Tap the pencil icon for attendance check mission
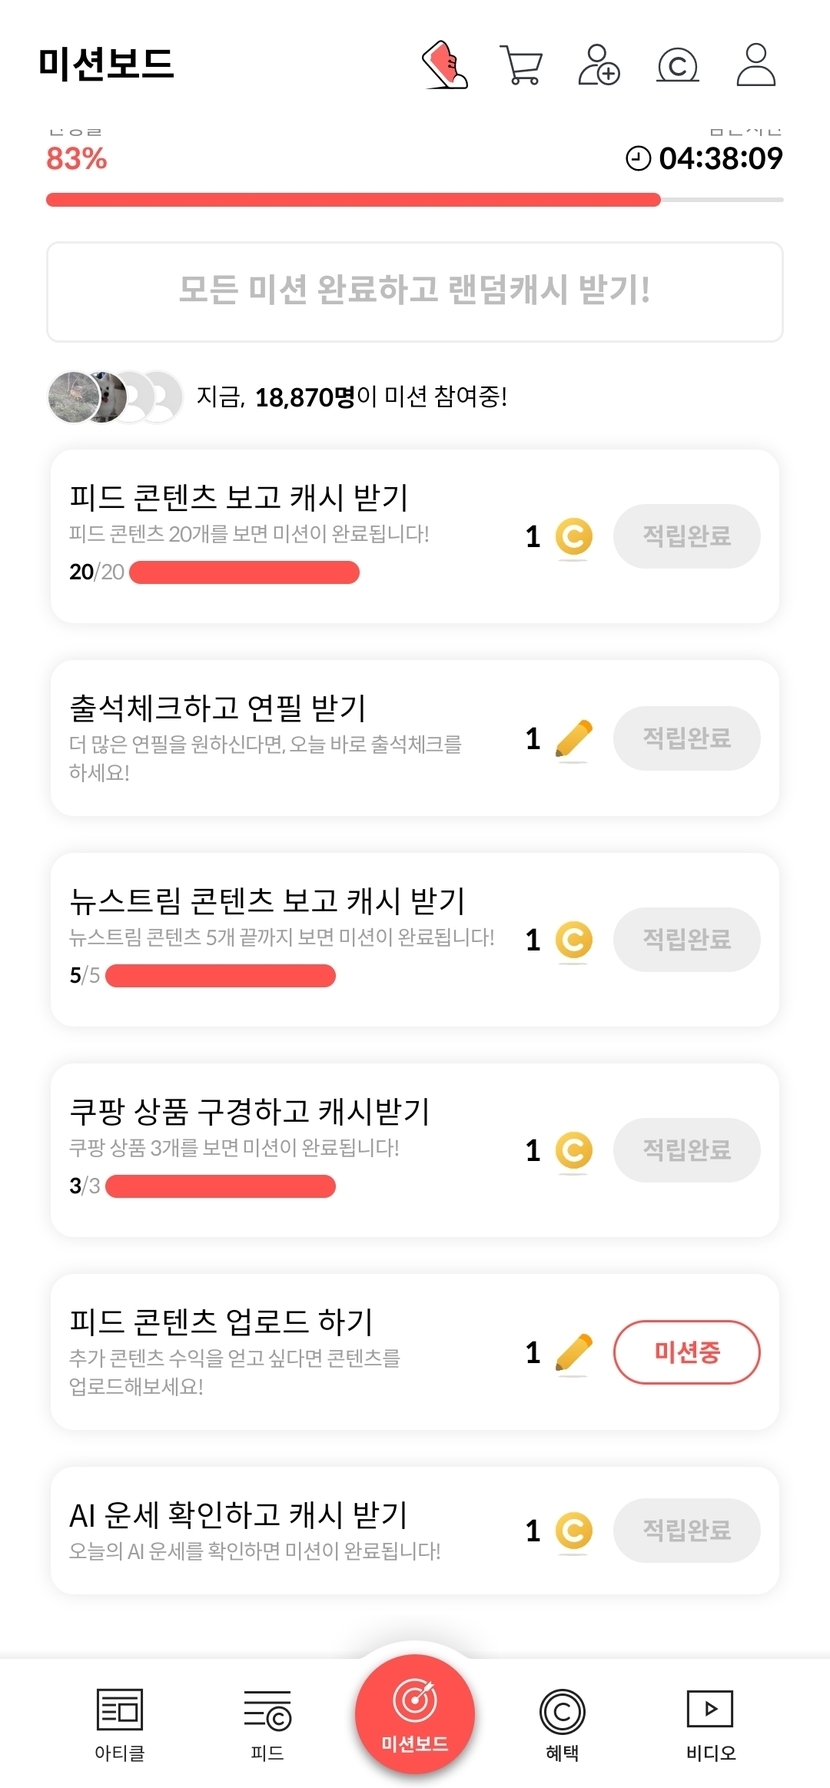Screen dimensions: 830x1788 [x=574, y=740]
